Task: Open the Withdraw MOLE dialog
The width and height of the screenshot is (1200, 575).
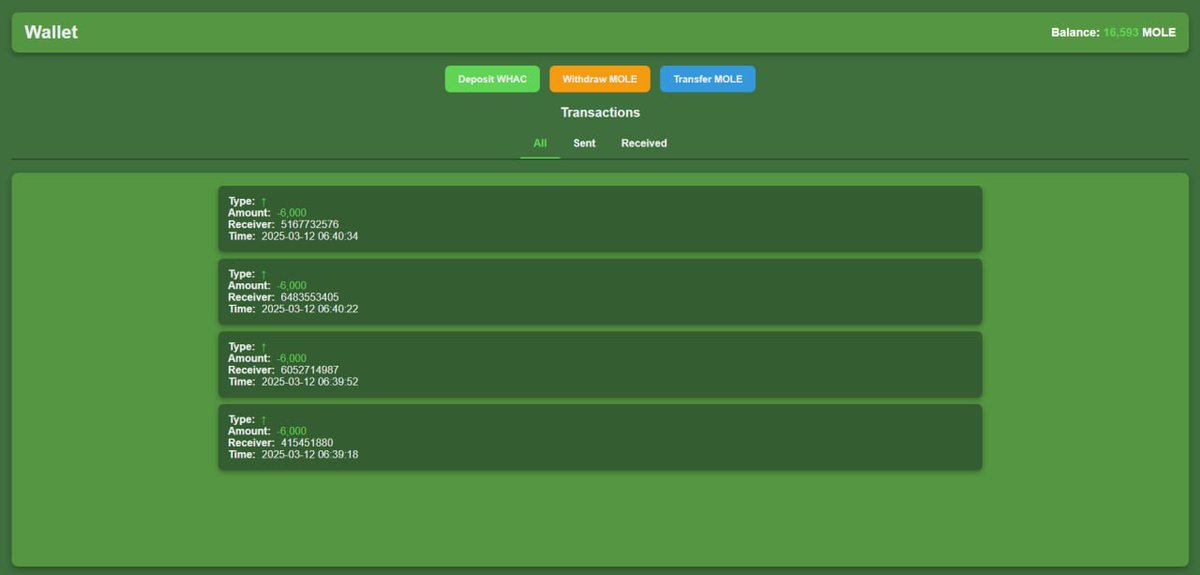Action: coord(600,79)
